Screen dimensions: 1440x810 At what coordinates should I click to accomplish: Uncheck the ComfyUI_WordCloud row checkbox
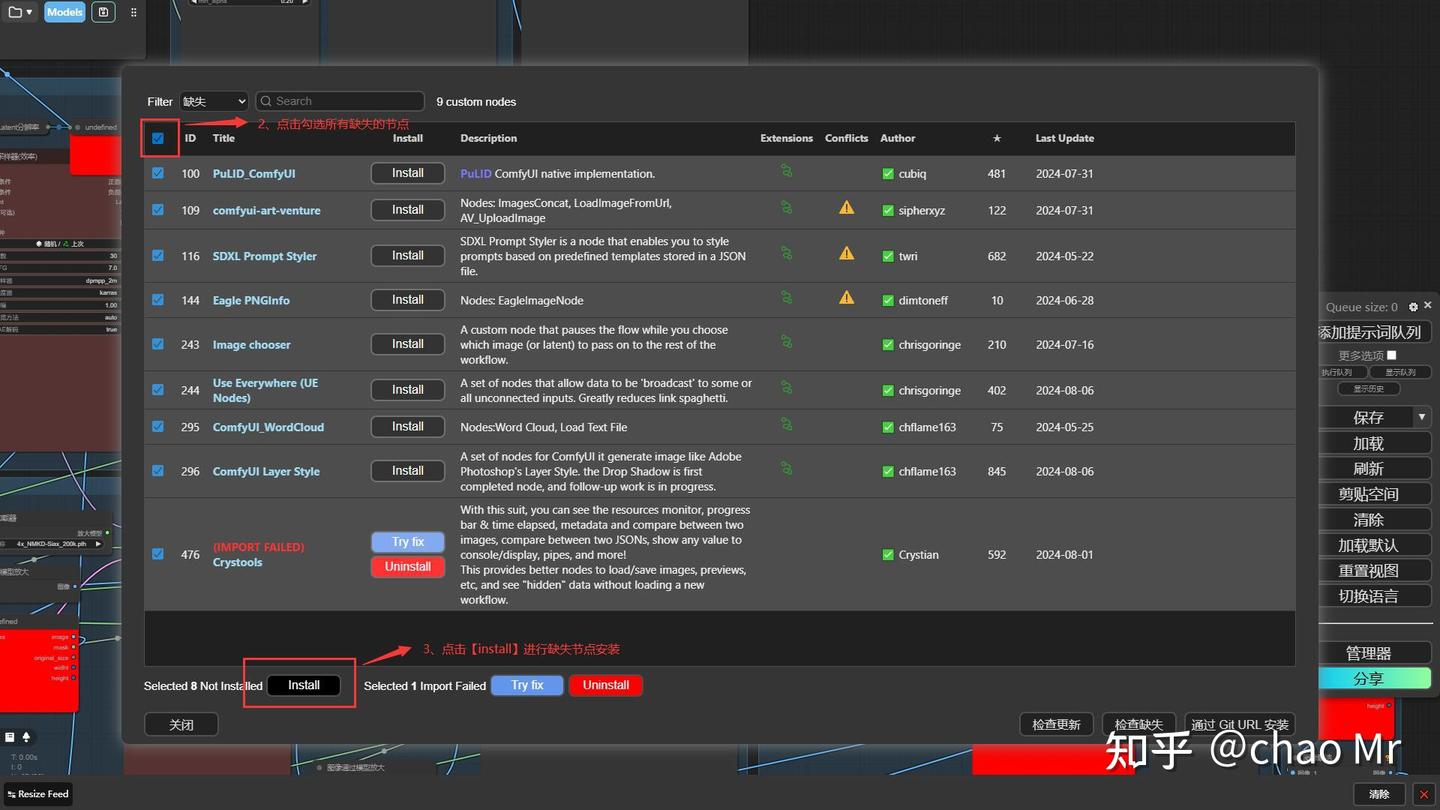tap(158, 426)
